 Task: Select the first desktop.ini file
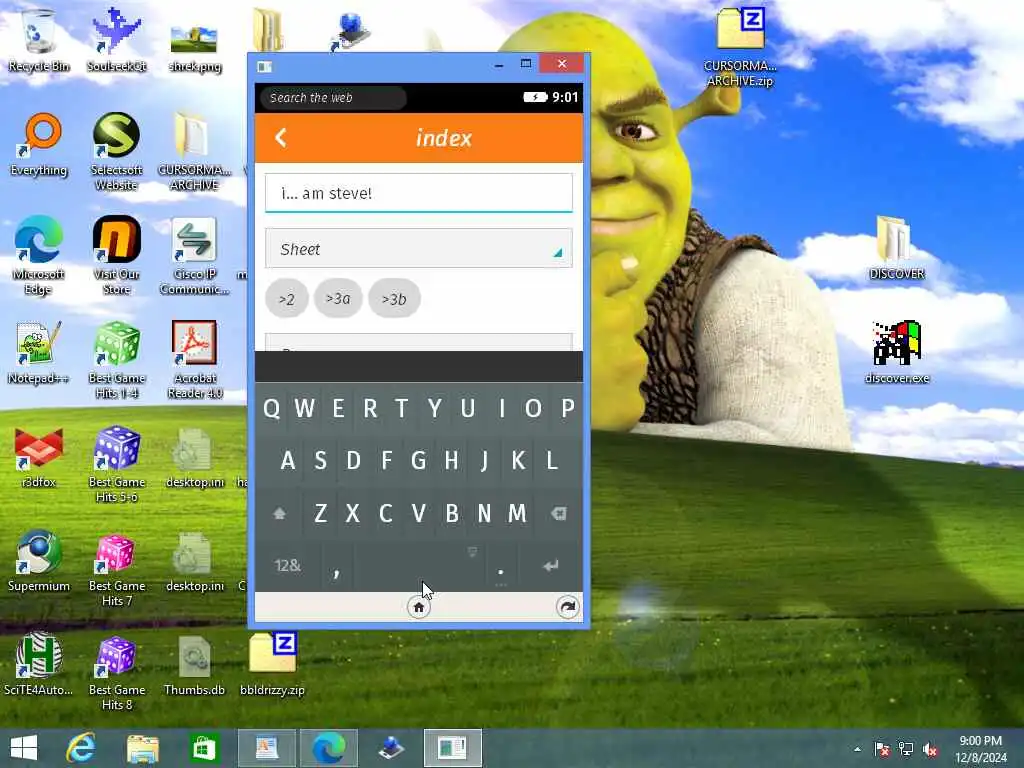click(x=195, y=457)
